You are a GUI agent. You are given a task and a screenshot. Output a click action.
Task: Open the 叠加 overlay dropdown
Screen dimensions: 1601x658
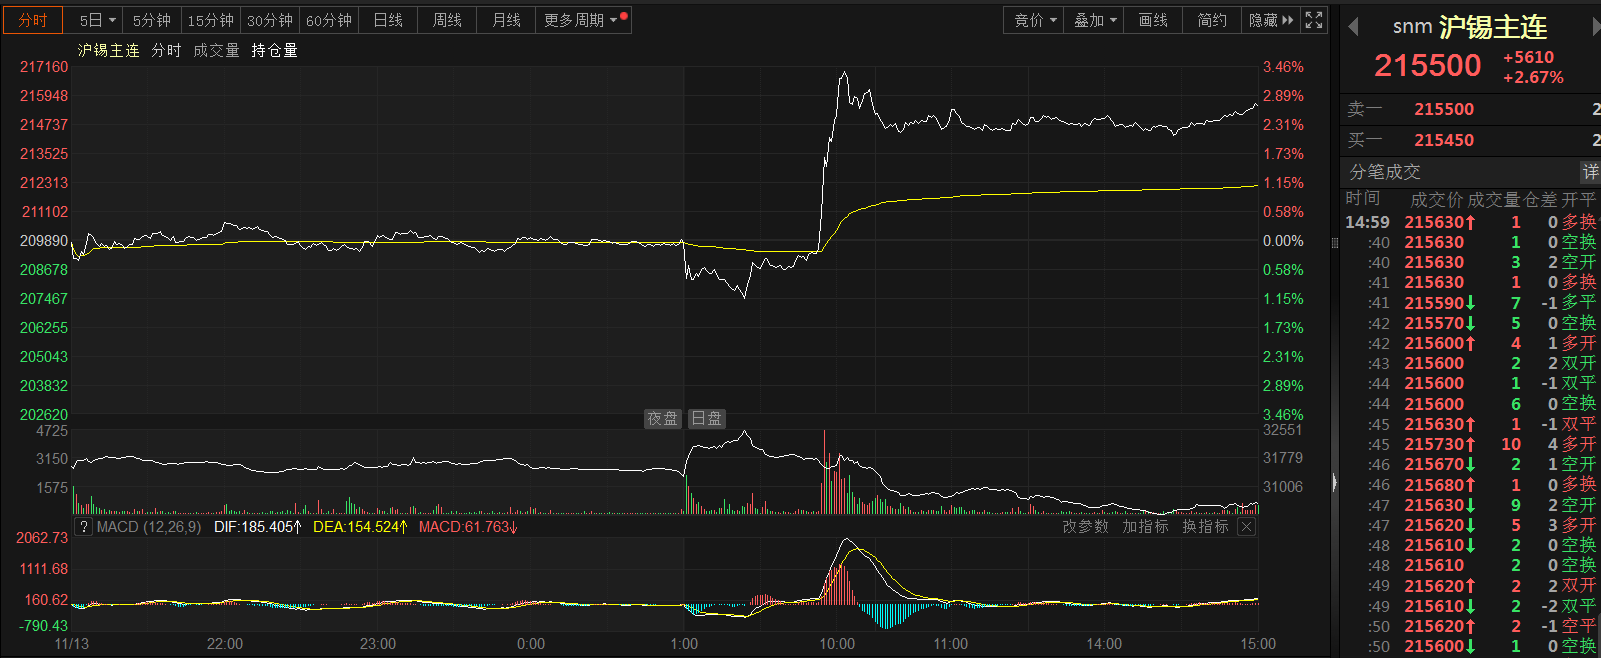[x=1094, y=20]
